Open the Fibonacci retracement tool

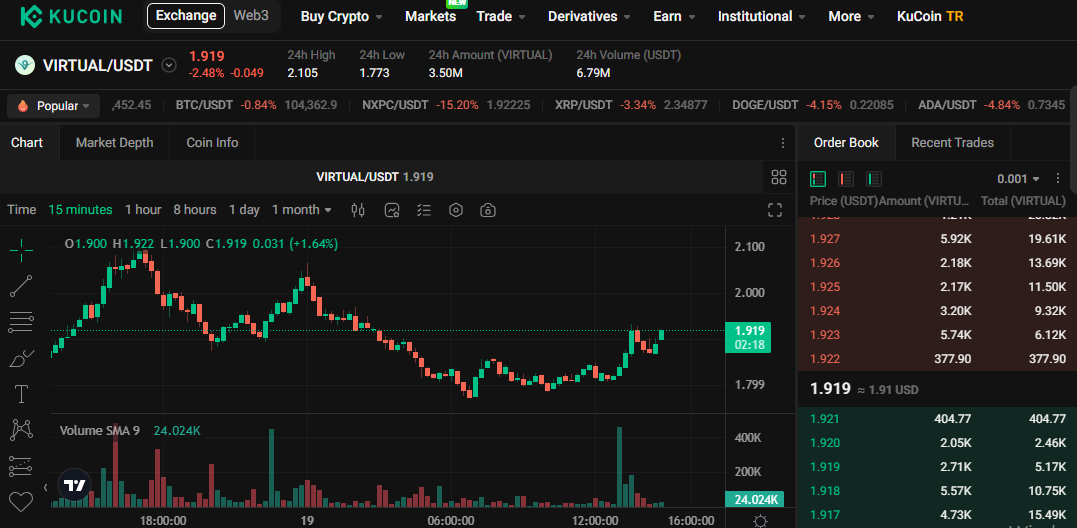pyautogui.click(x=21, y=322)
